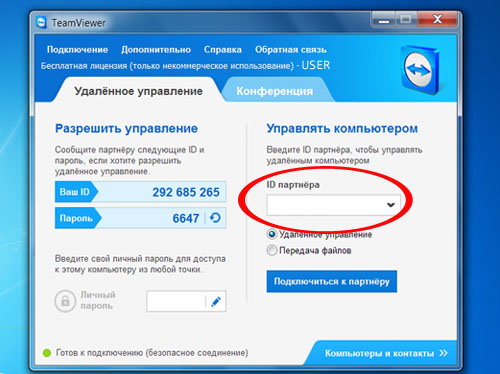Screen dimensions: 500x374
Task: Open the Подключение menu
Action: [x=77, y=50]
